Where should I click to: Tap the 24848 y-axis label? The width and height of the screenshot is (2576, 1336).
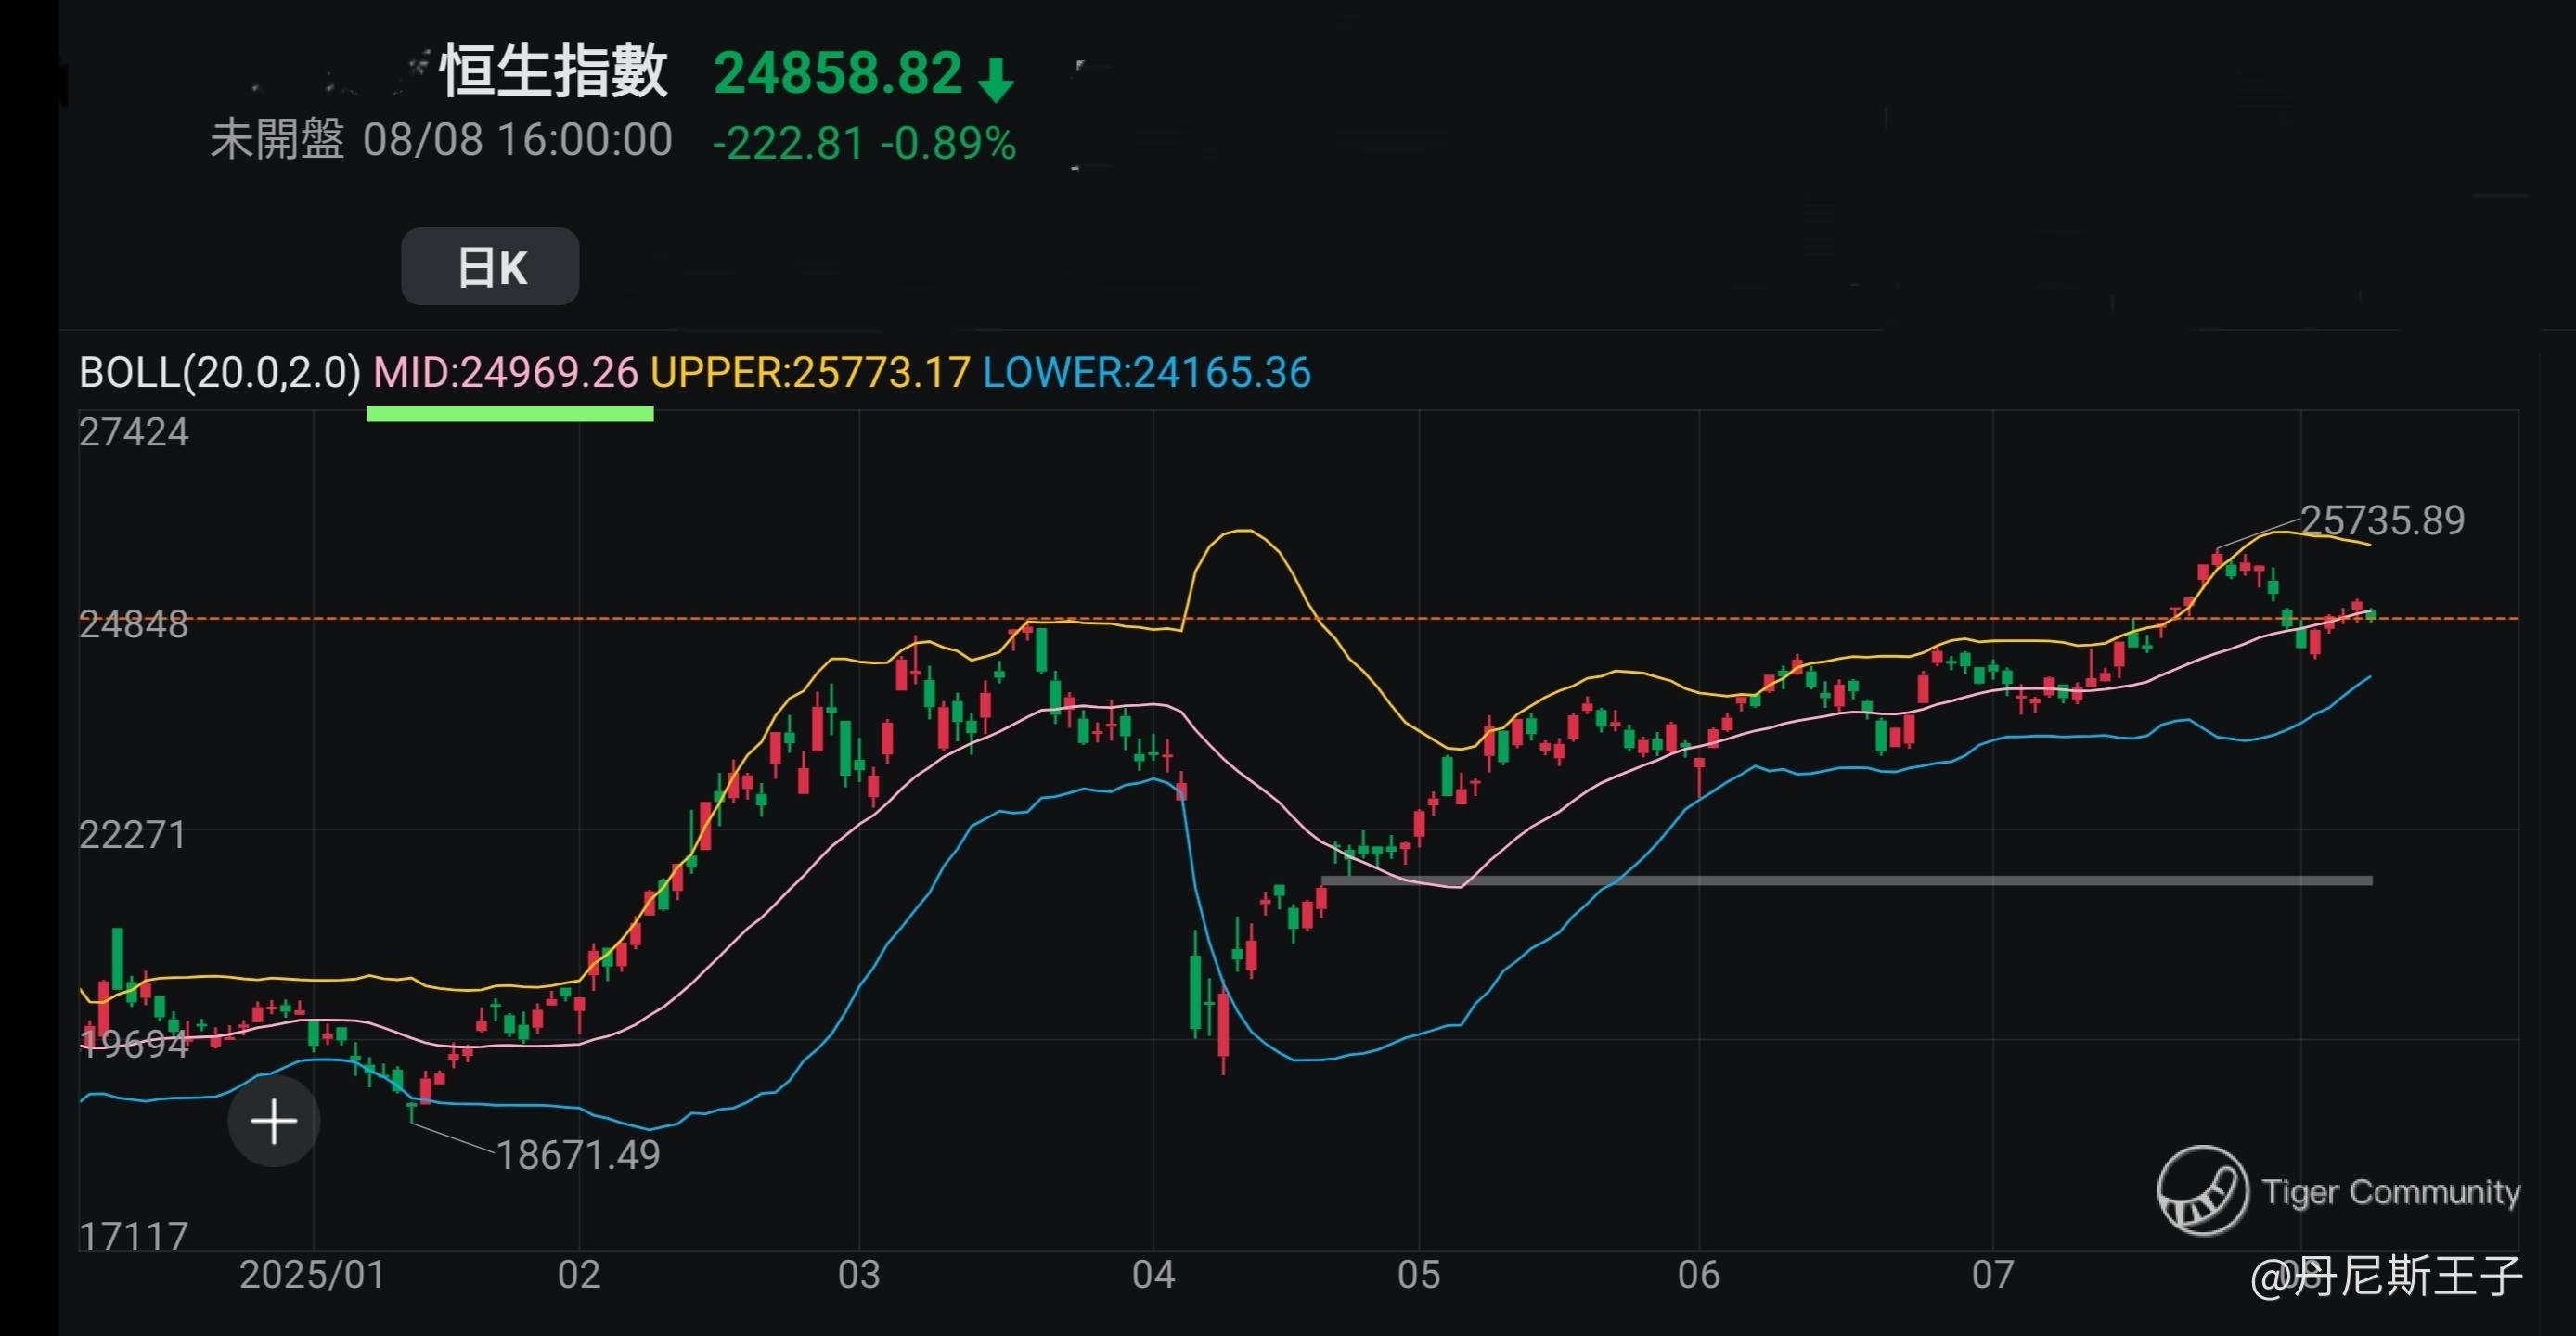pos(133,624)
